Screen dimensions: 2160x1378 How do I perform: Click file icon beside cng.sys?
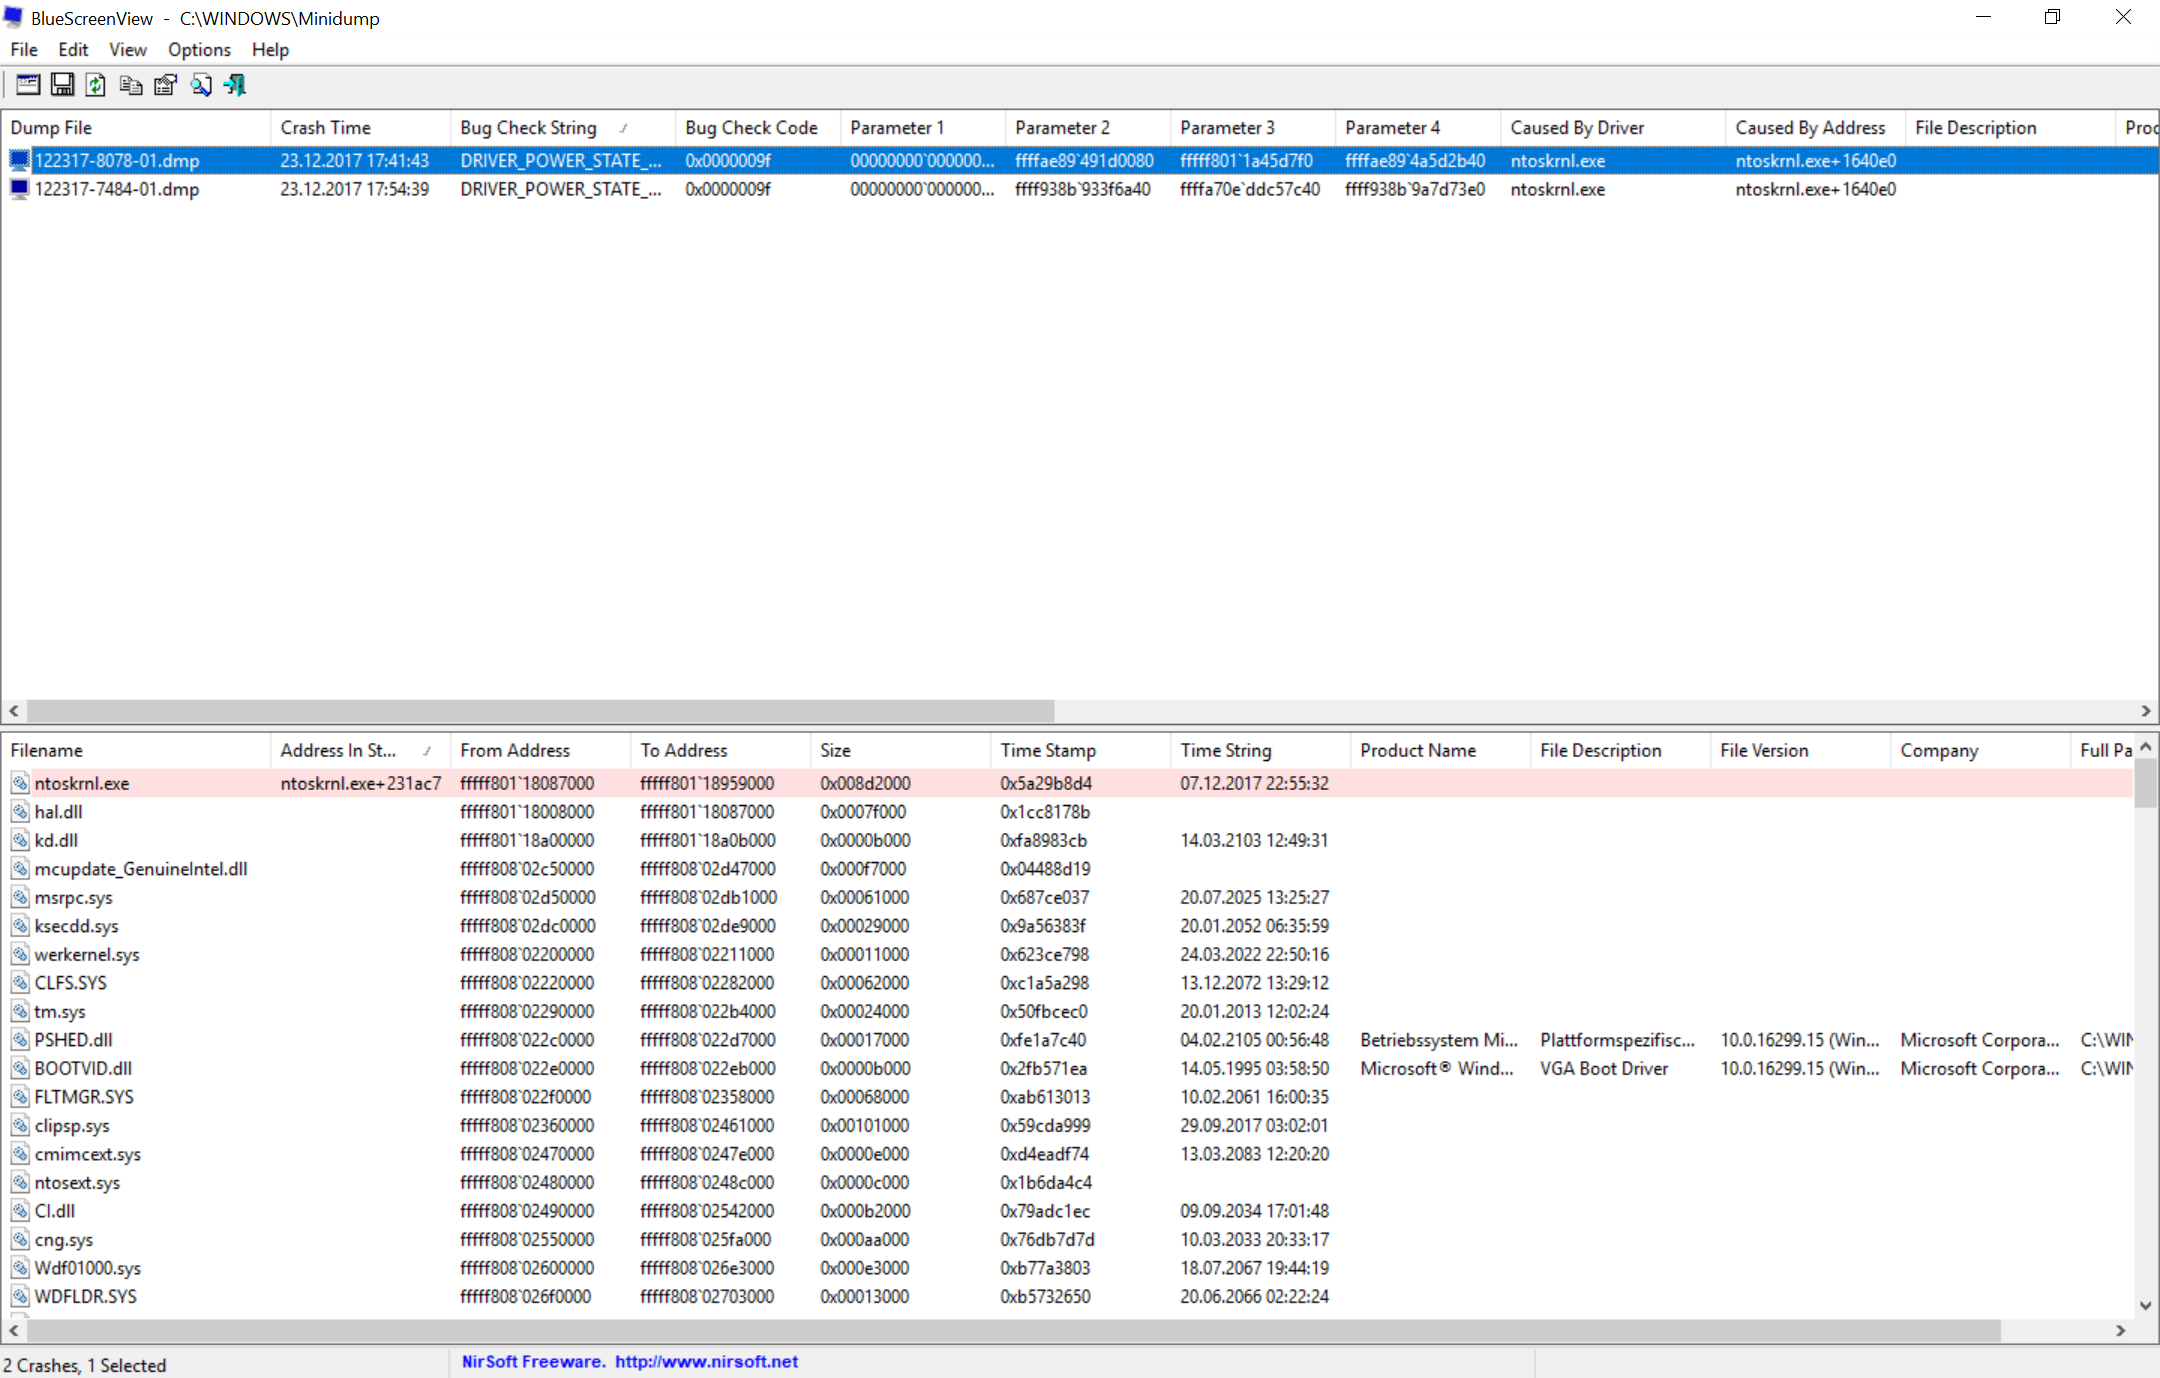(20, 1239)
